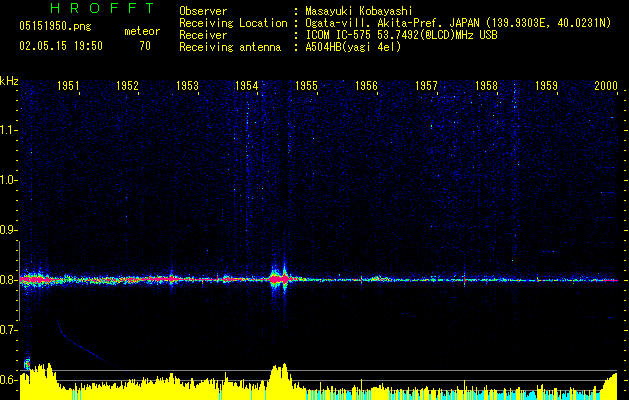Click the 'Receiver' field label
The height and width of the screenshot is (400, 629).
click(203, 35)
